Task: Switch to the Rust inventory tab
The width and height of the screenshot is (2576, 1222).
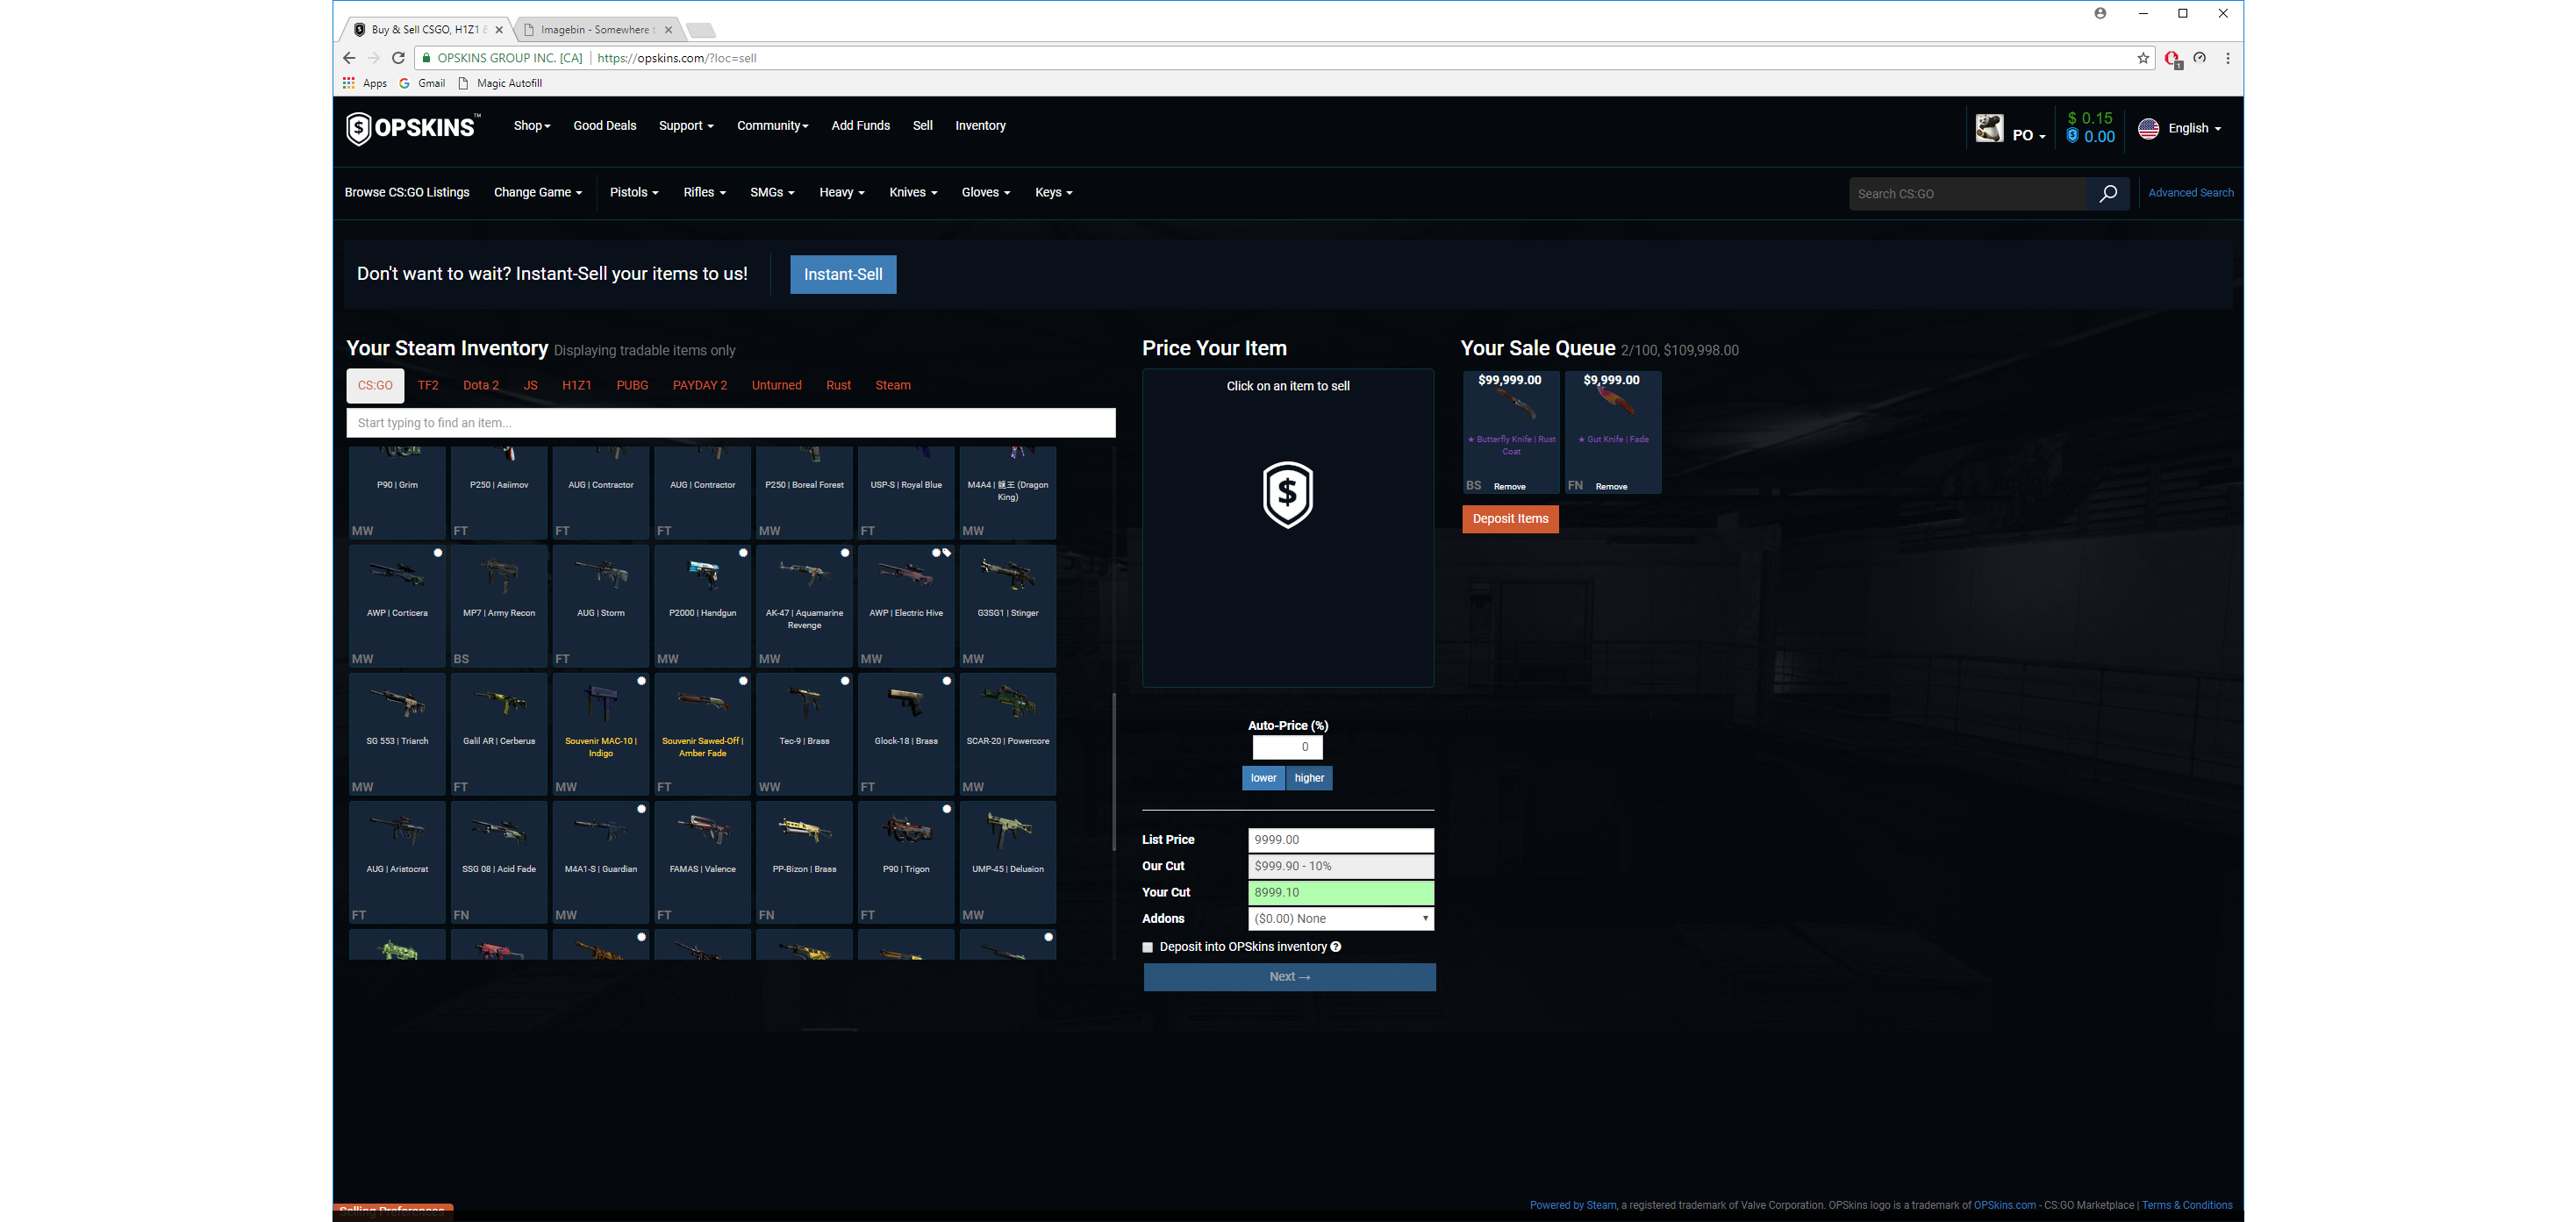Action: [838, 386]
